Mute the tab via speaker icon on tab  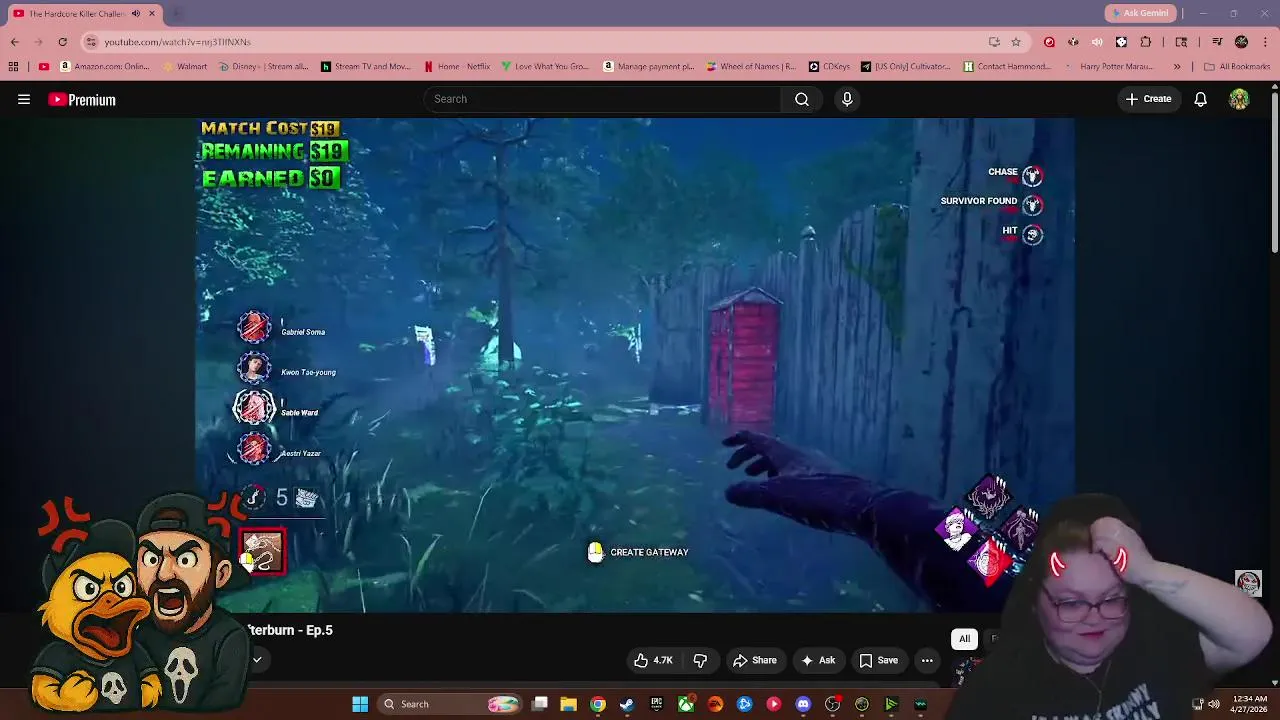point(135,13)
